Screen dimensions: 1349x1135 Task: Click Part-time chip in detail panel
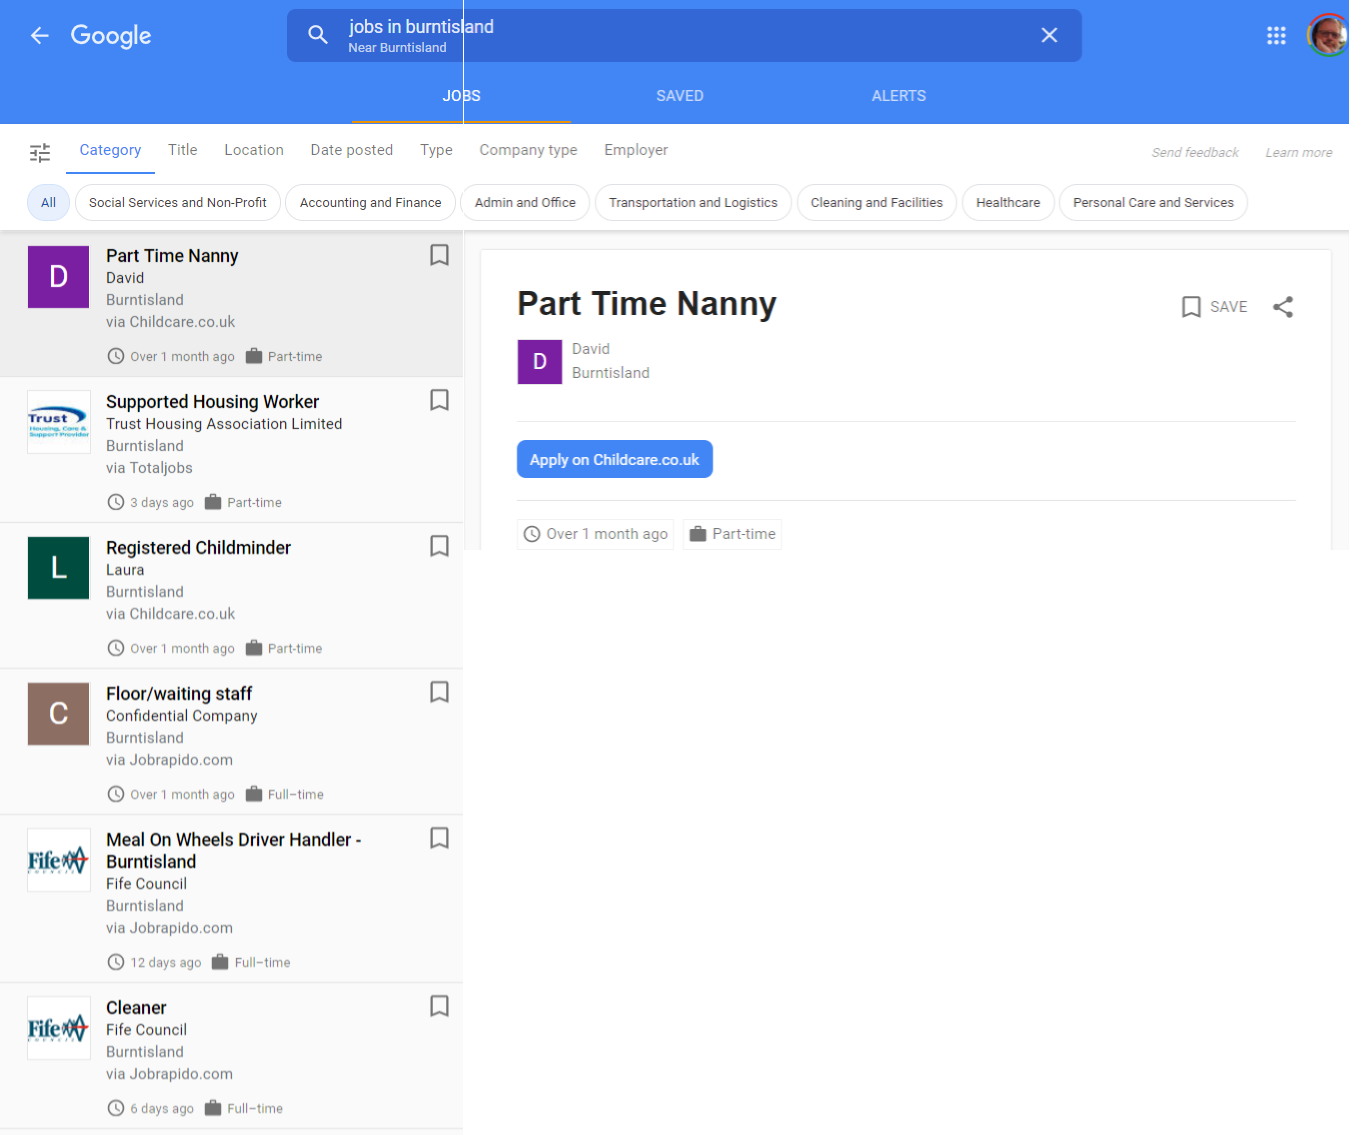click(732, 534)
